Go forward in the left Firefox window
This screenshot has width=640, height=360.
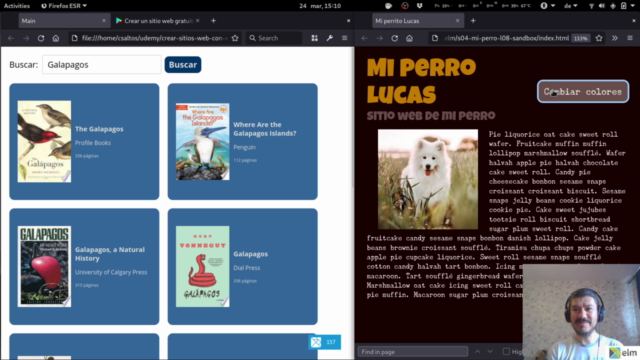point(26,38)
